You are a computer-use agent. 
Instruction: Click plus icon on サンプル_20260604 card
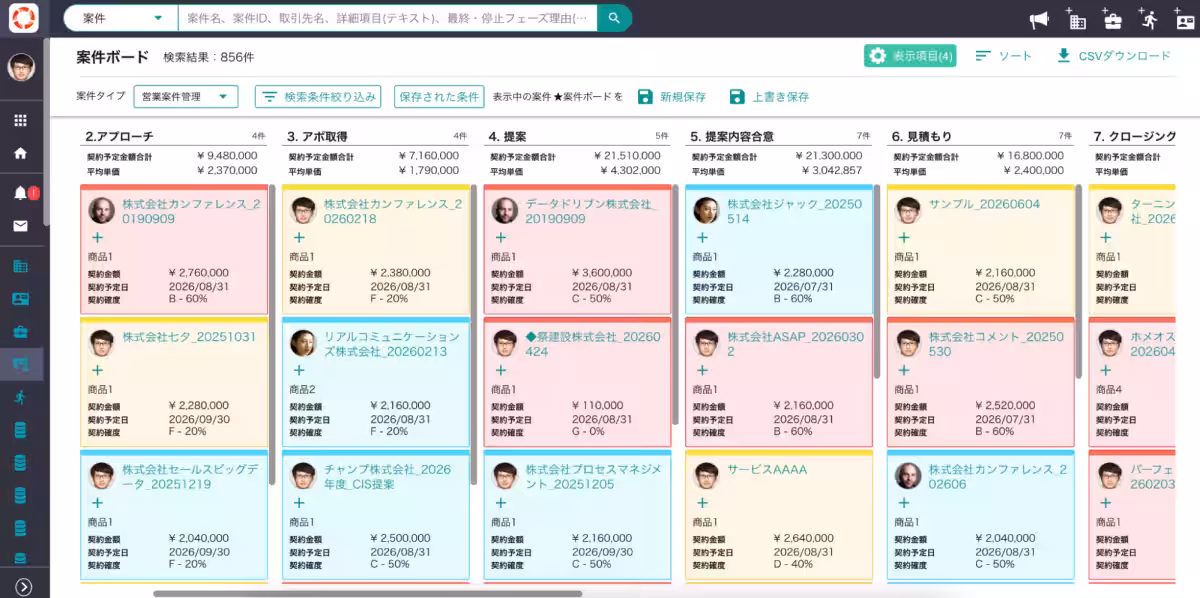point(904,238)
